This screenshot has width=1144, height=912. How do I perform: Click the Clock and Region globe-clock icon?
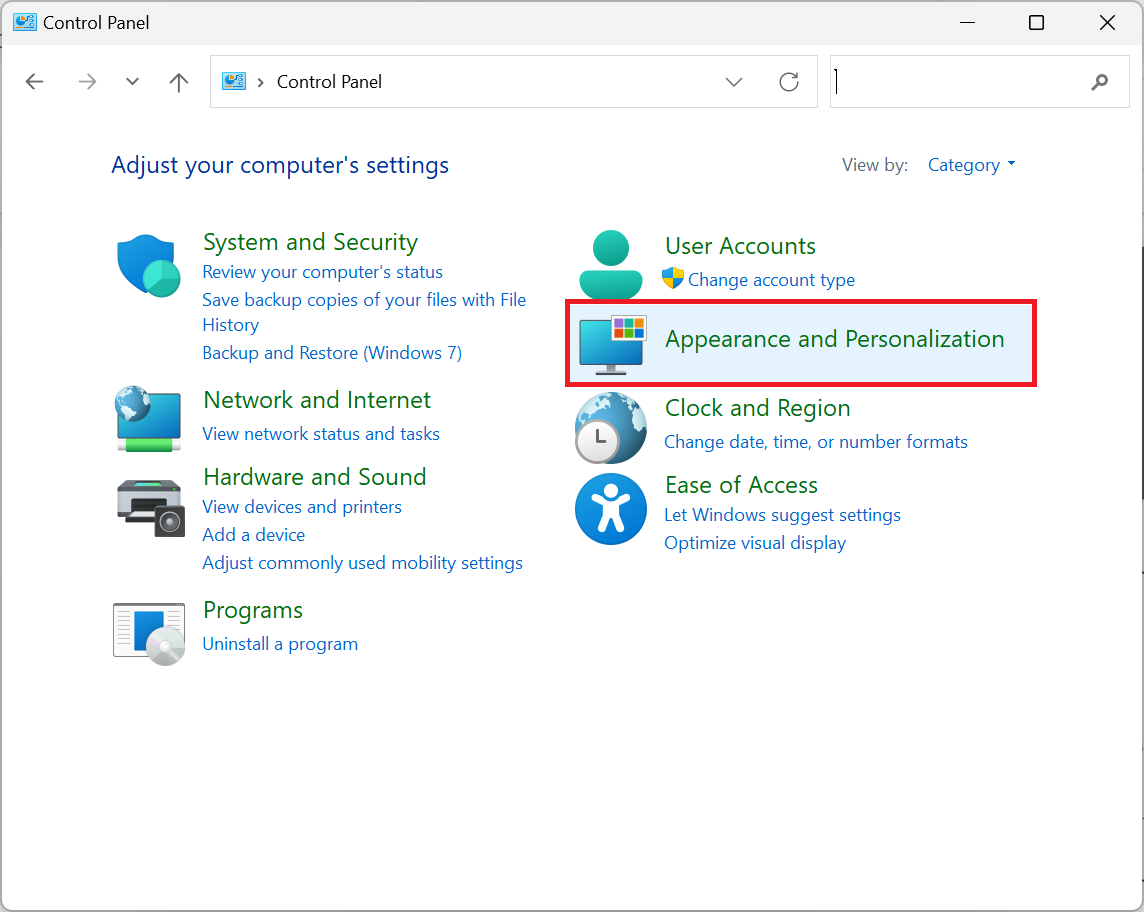pyautogui.click(x=611, y=428)
